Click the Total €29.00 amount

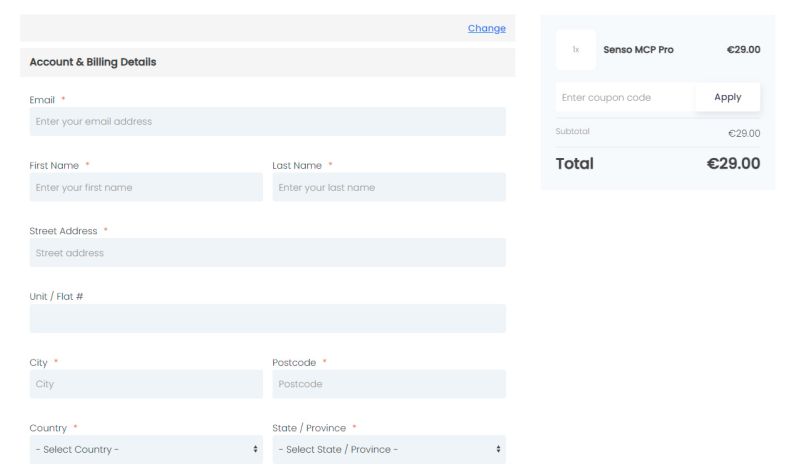733,163
